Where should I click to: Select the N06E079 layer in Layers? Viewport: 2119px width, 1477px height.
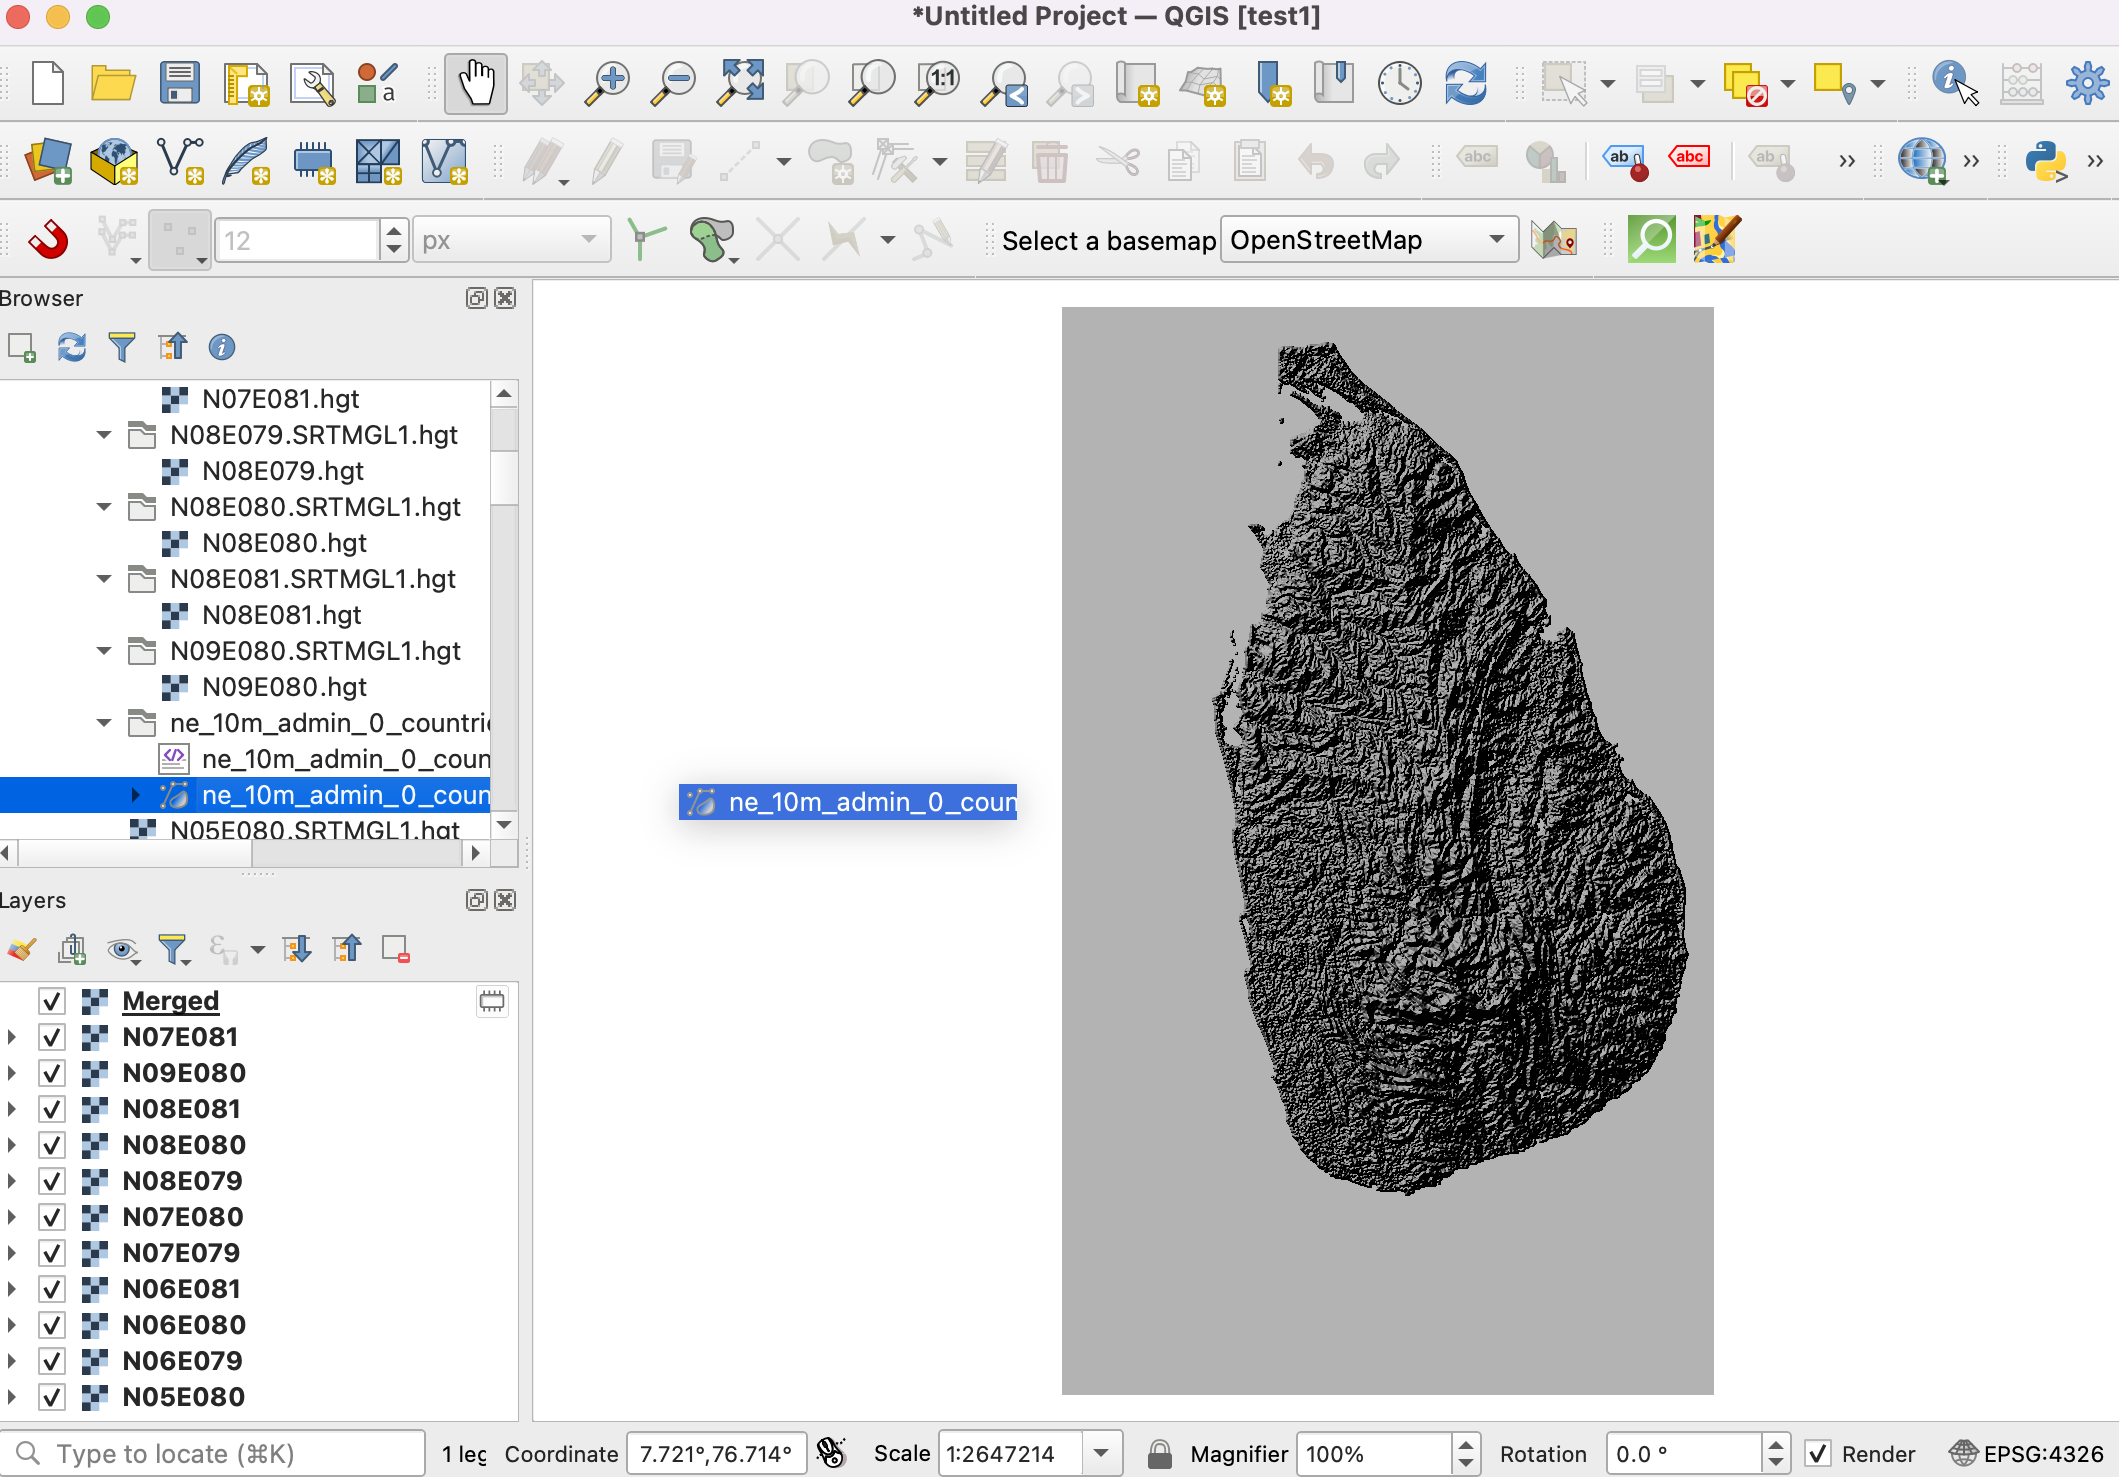click(182, 1361)
